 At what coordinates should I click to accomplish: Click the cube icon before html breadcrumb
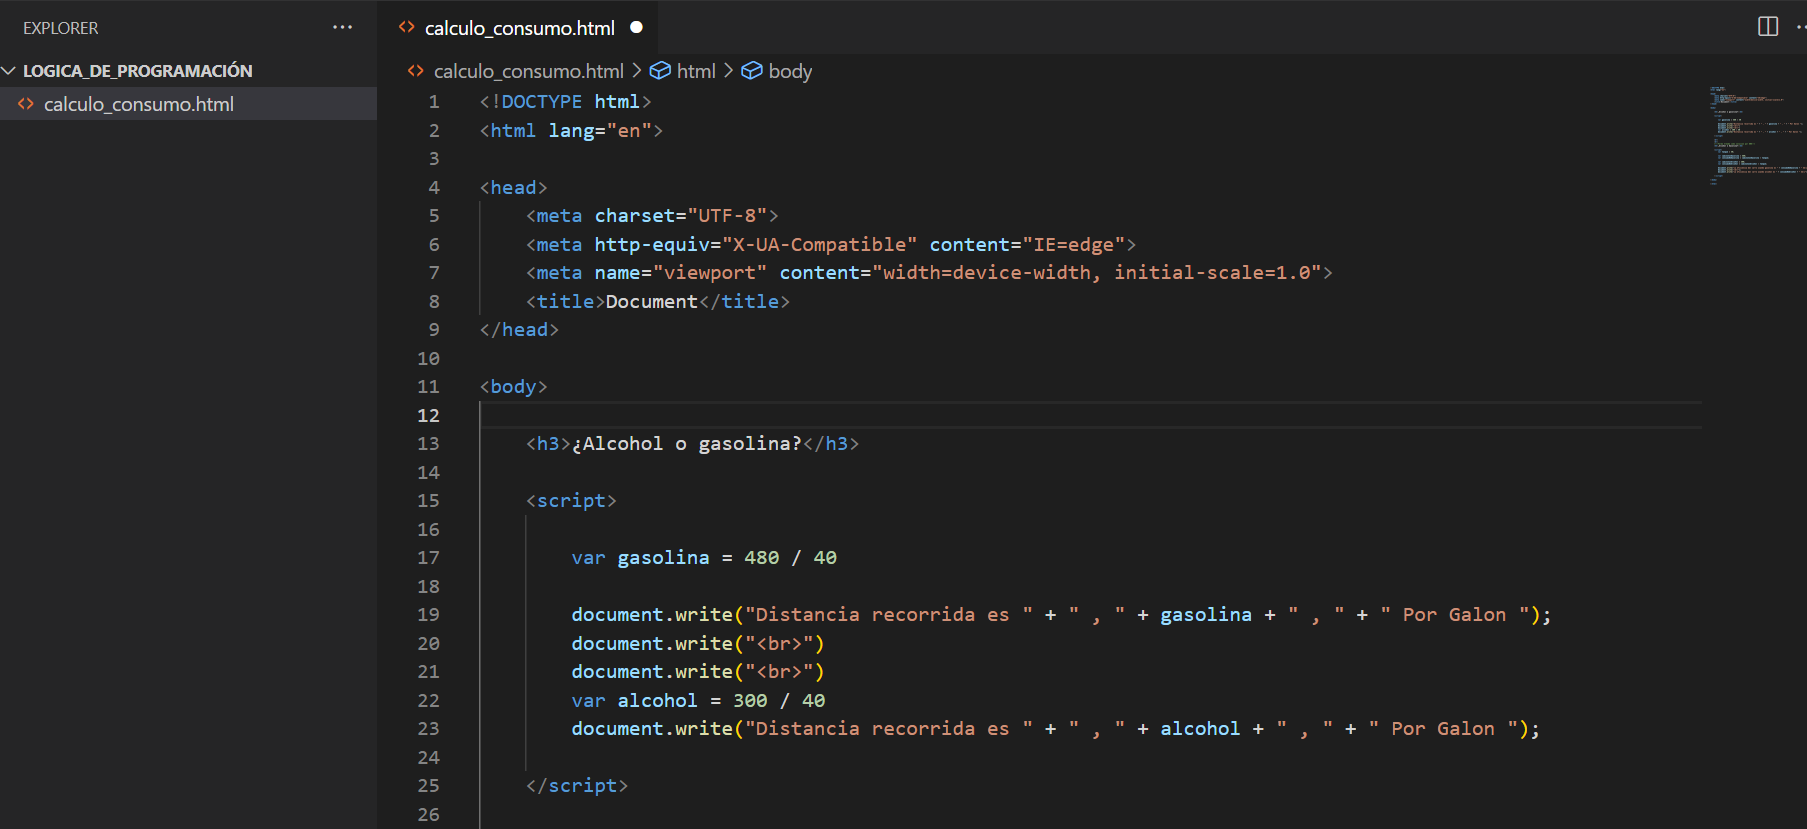pyautogui.click(x=660, y=71)
